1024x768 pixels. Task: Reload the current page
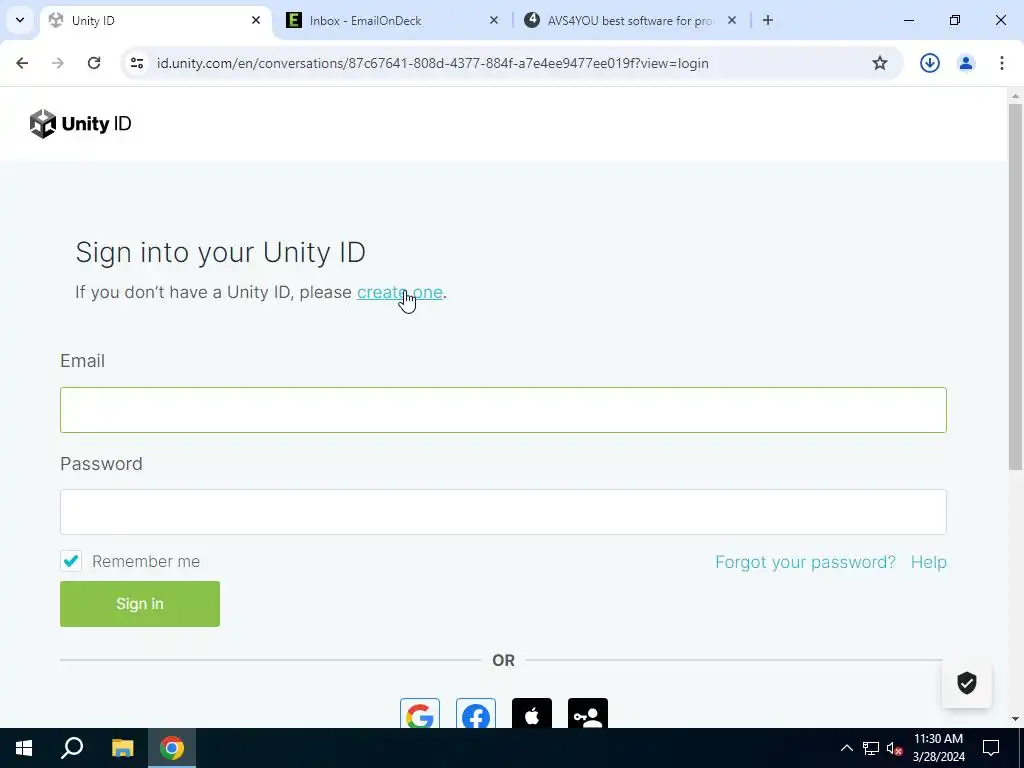[94, 63]
